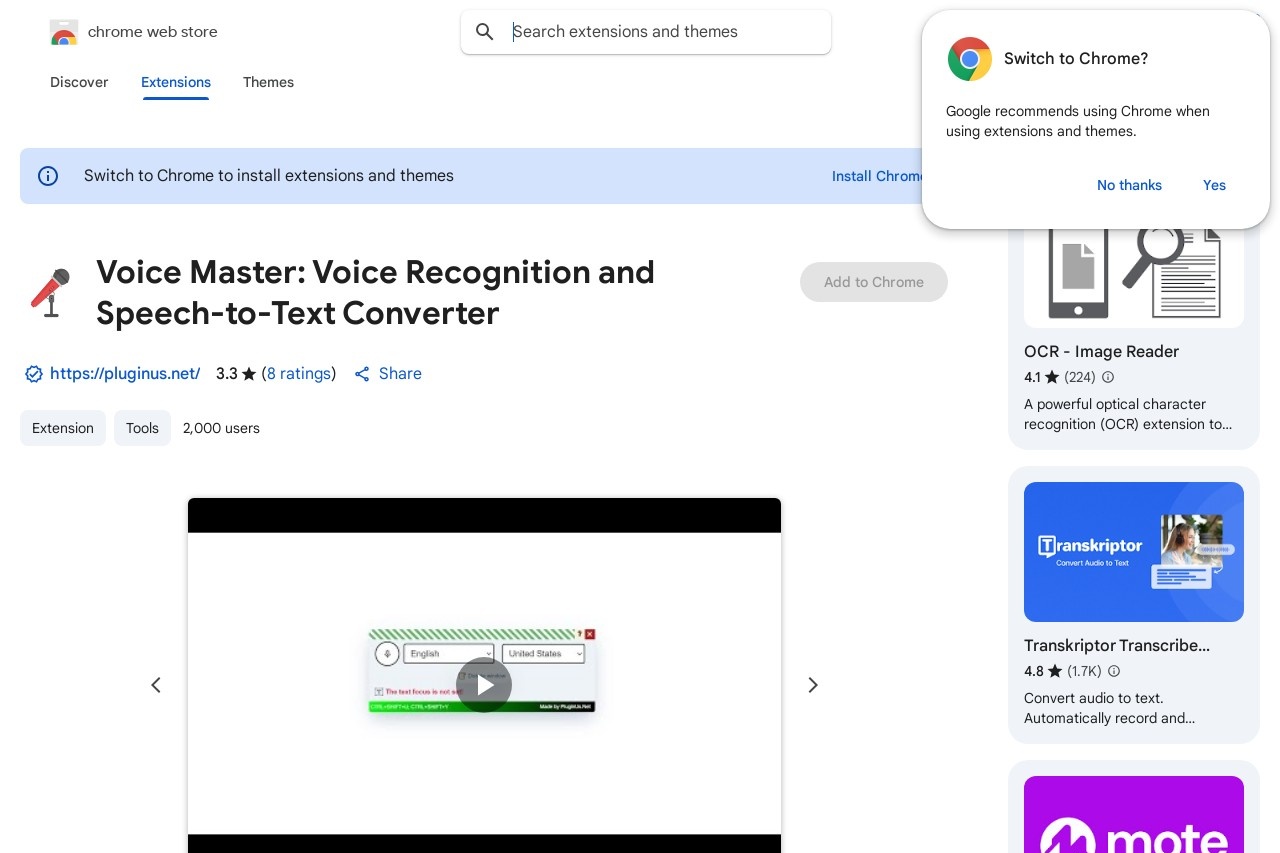Click the Chrome Web Store logo

(x=63, y=32)
